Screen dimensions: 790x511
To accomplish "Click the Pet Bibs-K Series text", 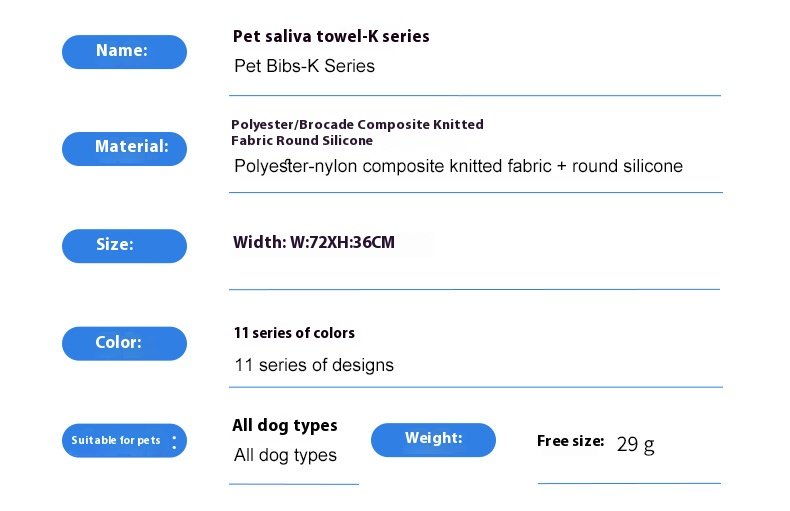I will pos(304,67).
